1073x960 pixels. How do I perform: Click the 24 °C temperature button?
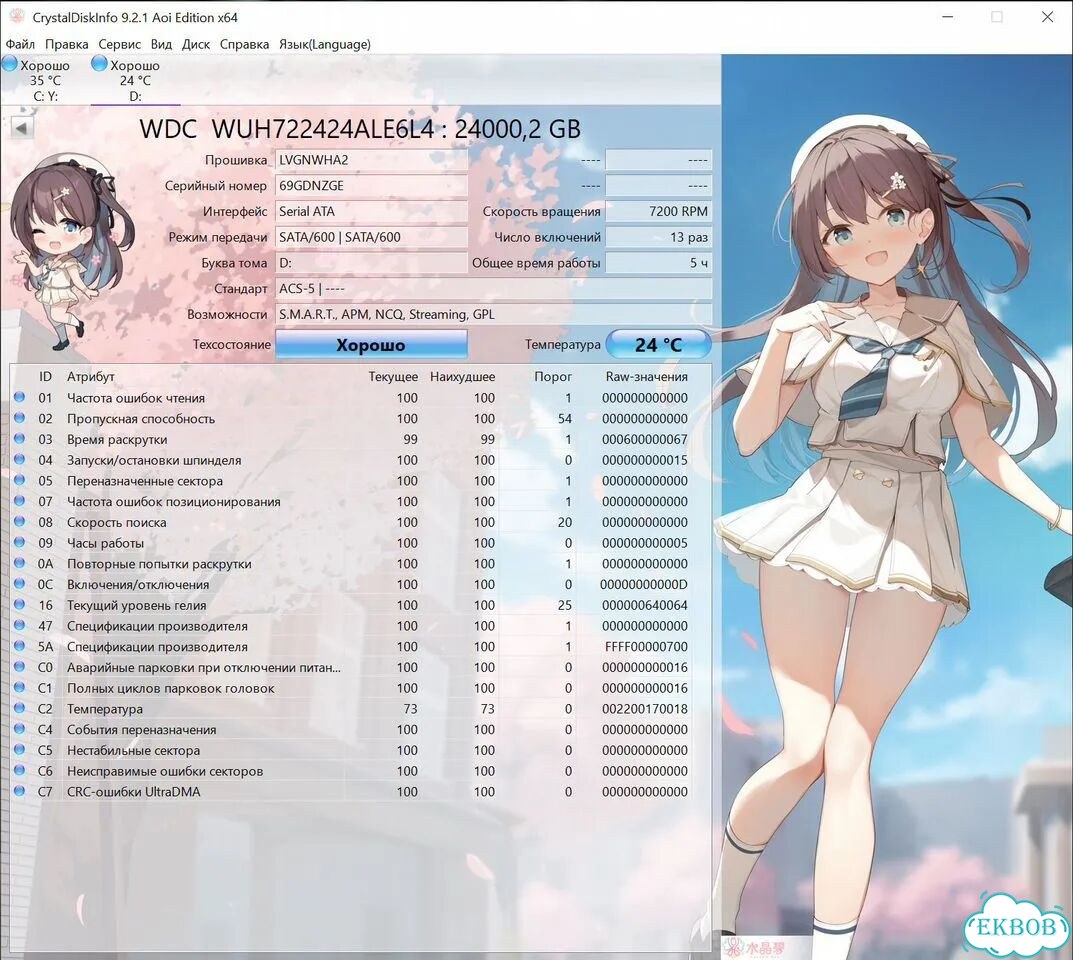(658, 345)
